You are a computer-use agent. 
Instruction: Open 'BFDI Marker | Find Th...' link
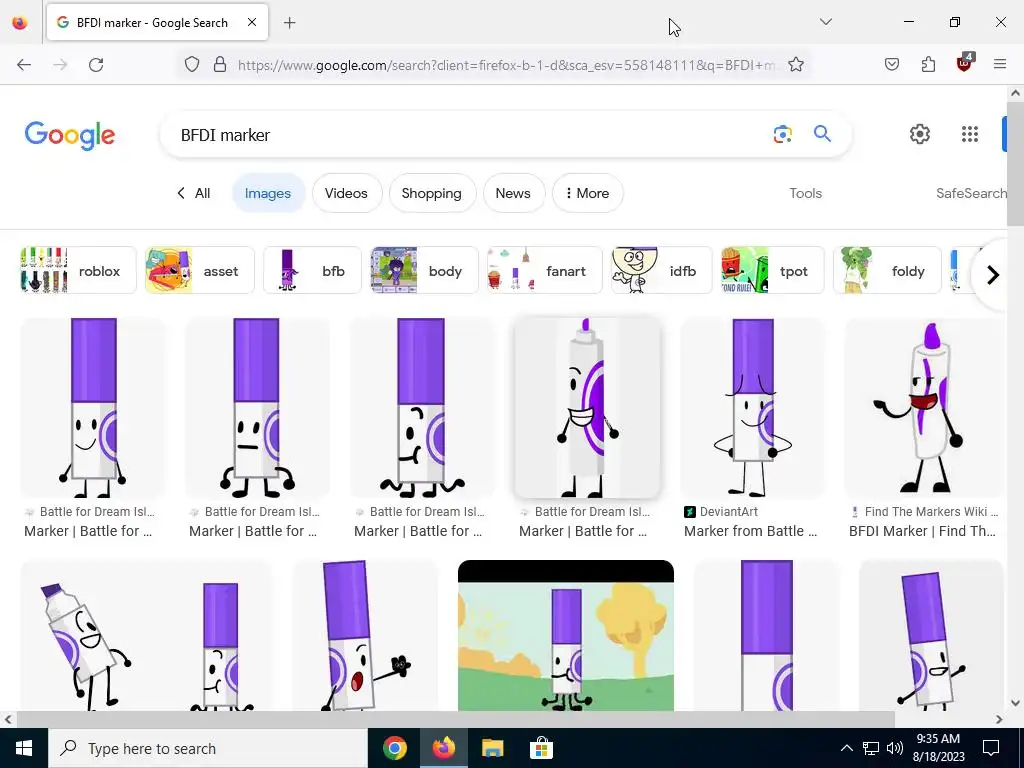coord(922,531)
